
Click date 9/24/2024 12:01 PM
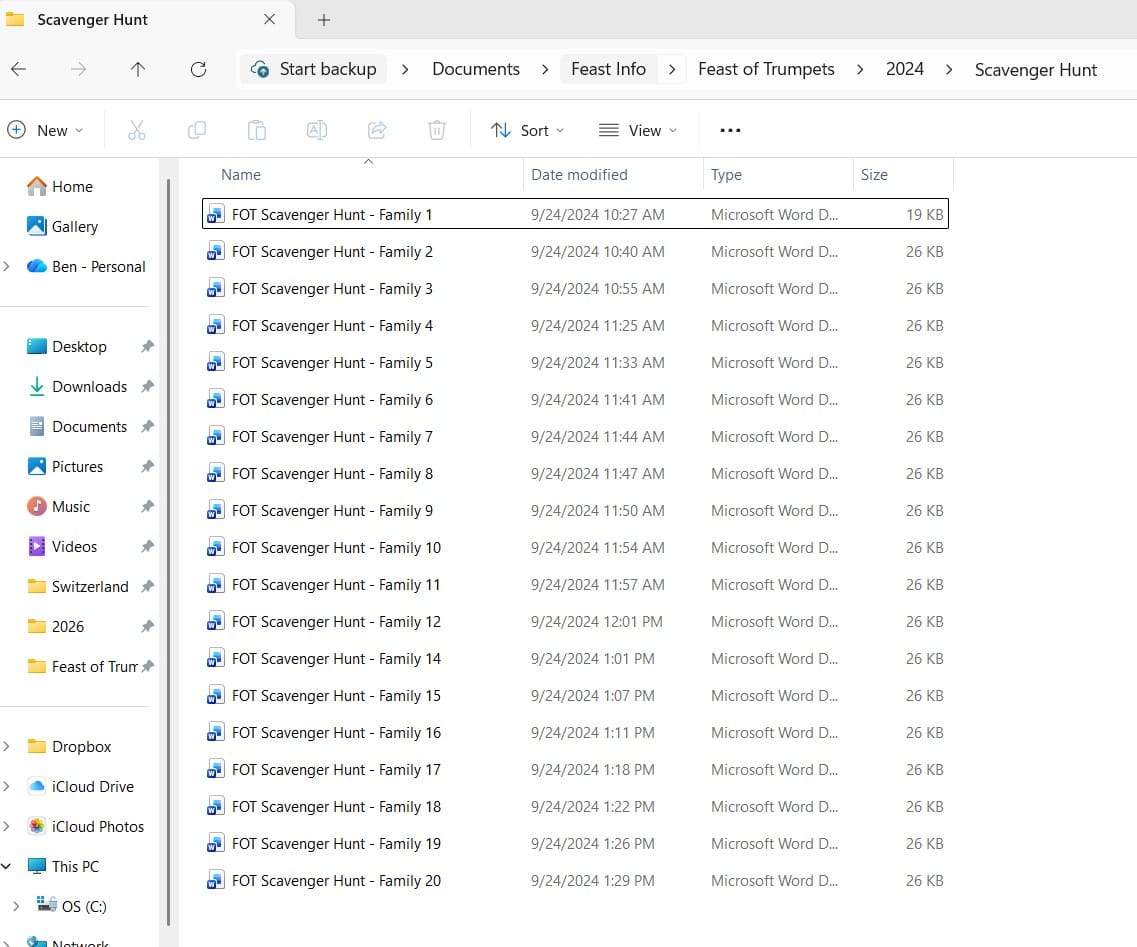pyautogui.click(x=597, y=622)
